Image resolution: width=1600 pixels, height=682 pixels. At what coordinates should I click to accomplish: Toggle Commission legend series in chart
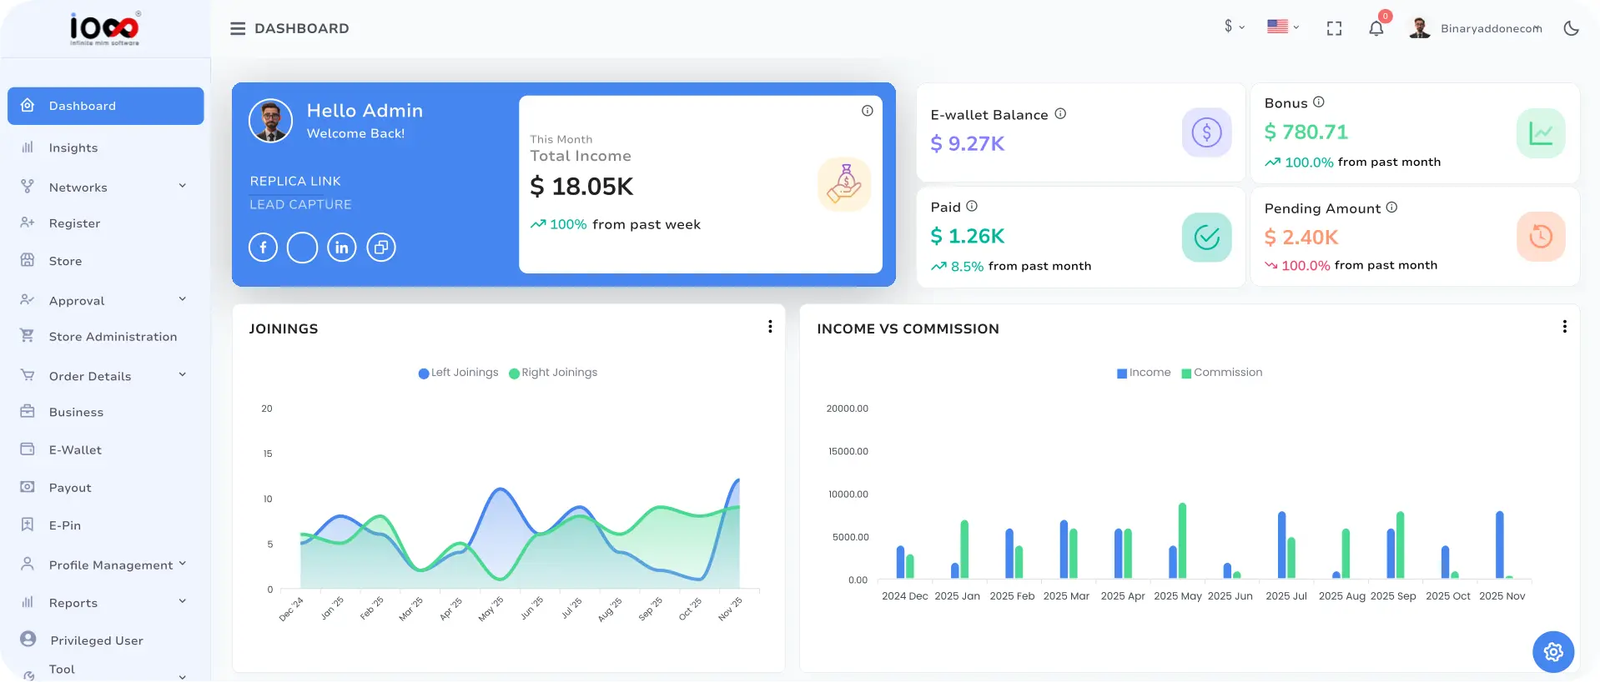click(x=1222, y=373)
